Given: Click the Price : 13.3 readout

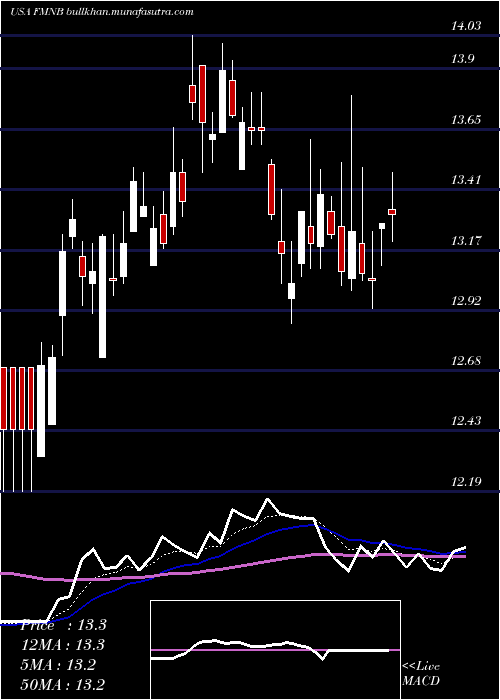Looking at the screenshot, I should [64, 625].
